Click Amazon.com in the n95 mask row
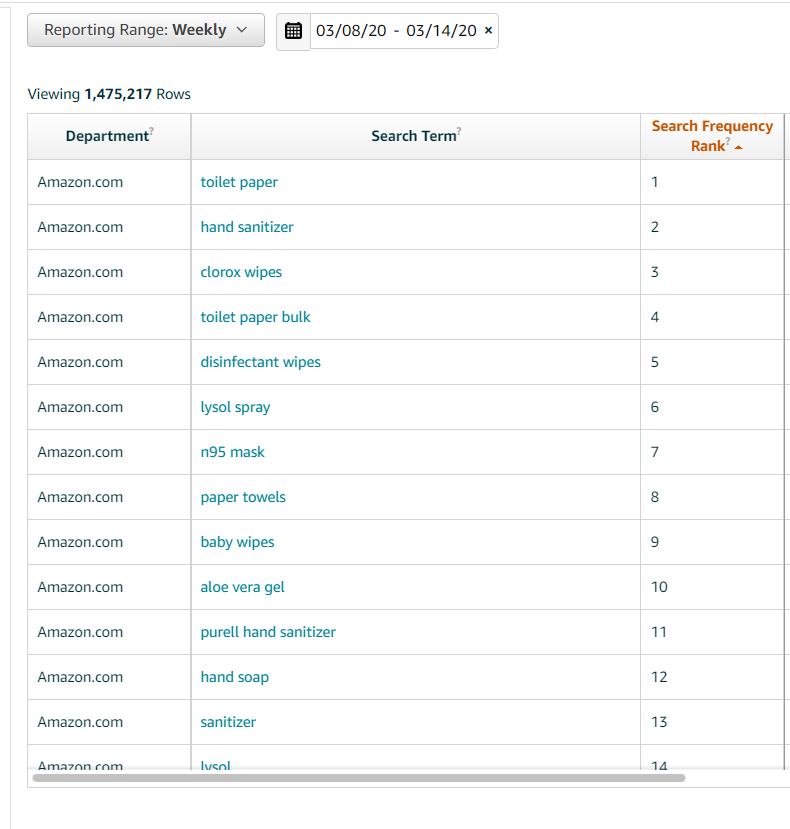The height and width of the screenshot is (829, 790). [80, 452]
